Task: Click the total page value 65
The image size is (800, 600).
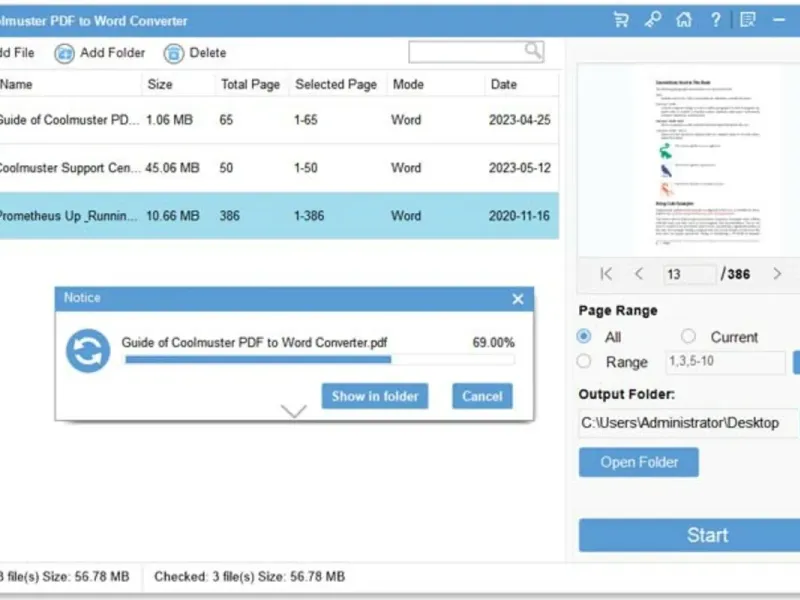Action: point(226,120)
